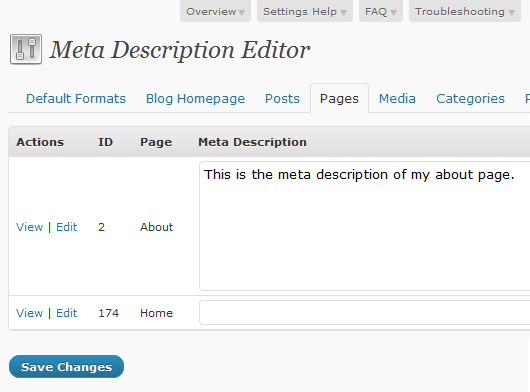This screenshot has height=392, width=530.
Task: Click the ID column header
Action: (x=105, y=142)
